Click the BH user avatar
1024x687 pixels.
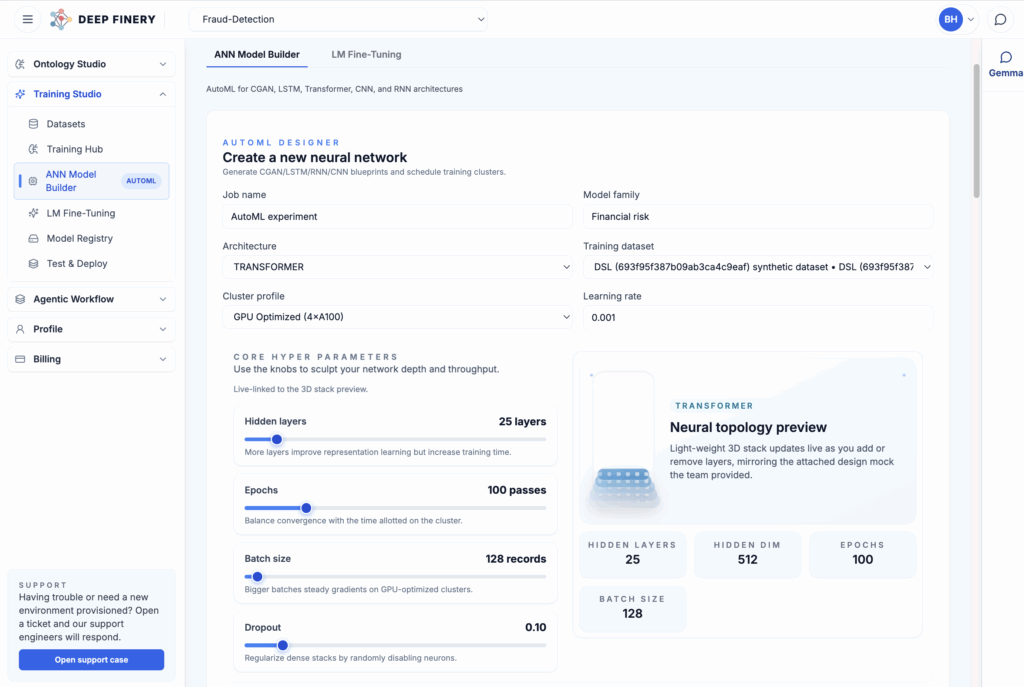(x=950, y=19)
